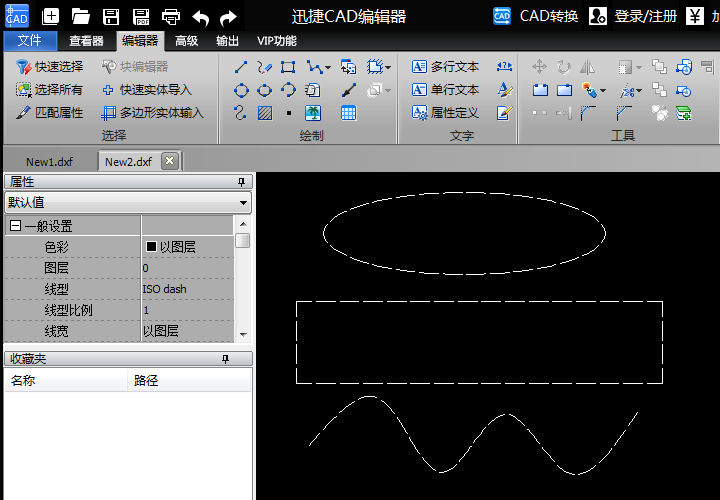Open text style icon beside 单行文本
The image size is (720, 500).
504,90
